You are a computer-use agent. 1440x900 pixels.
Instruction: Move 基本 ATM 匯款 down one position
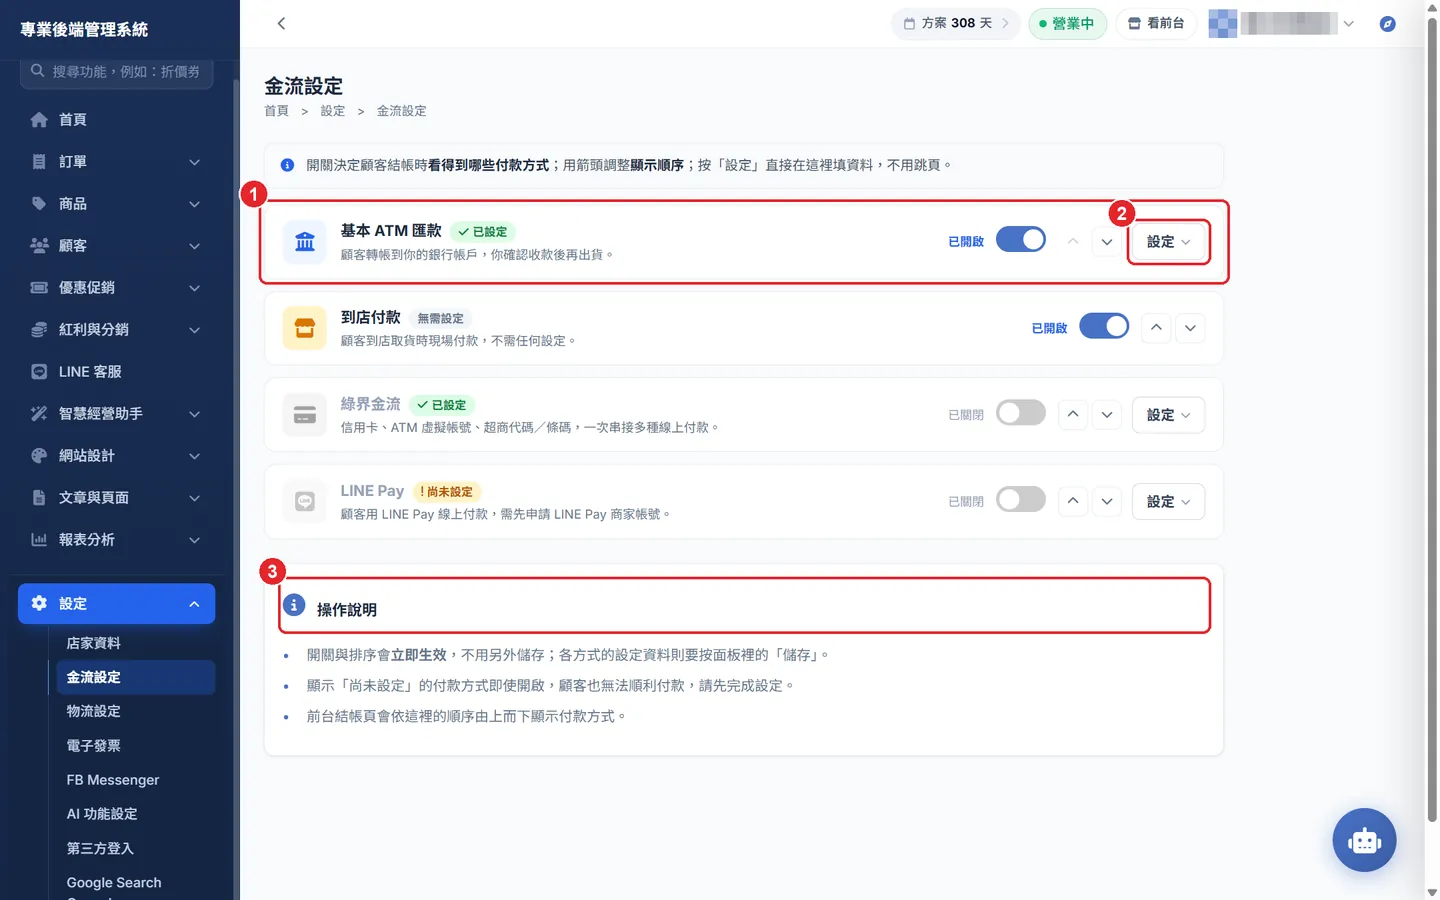1107,242
